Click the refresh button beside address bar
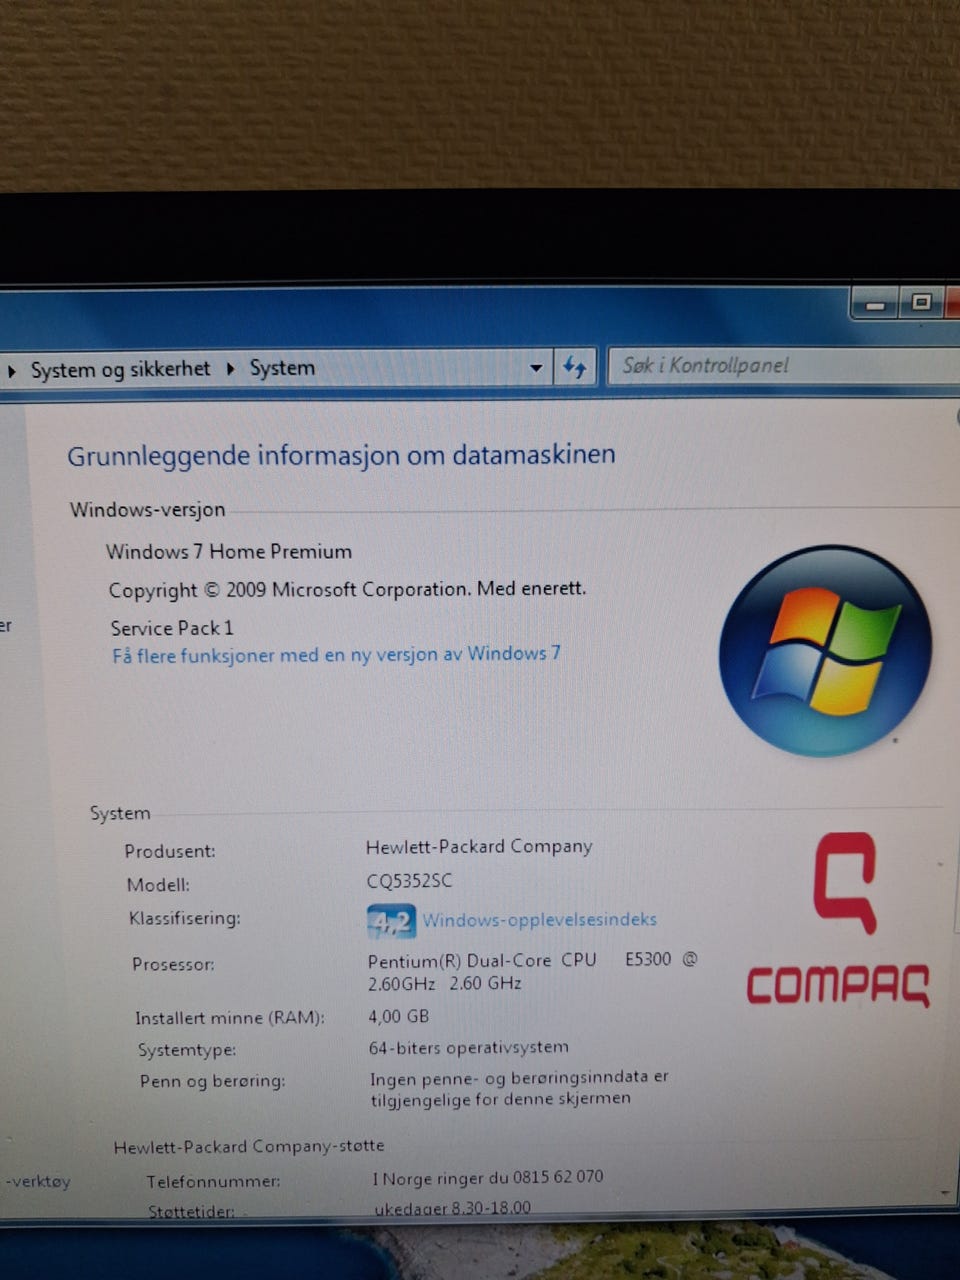This screenshot has height=1280, width=960. pyautogui.click(x=574, y=367)
